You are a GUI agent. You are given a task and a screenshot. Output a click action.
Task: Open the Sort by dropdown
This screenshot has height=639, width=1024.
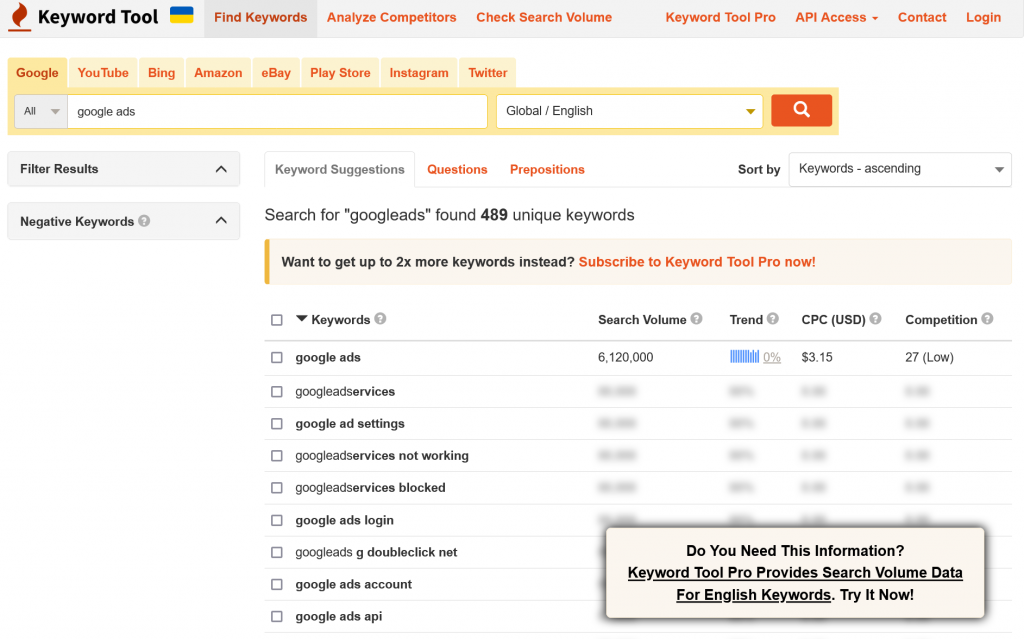coord(900,169)
